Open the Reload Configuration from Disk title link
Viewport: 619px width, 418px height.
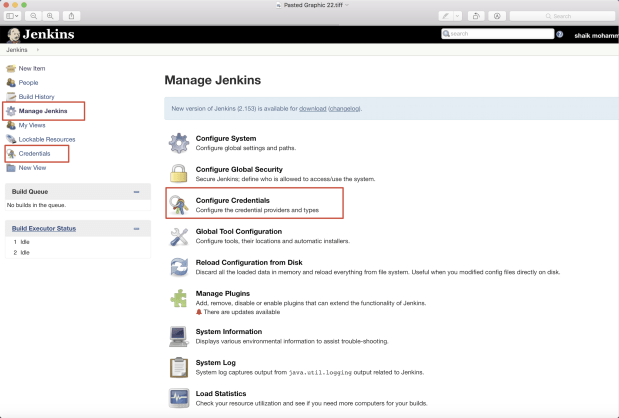(x=249, y=262)
